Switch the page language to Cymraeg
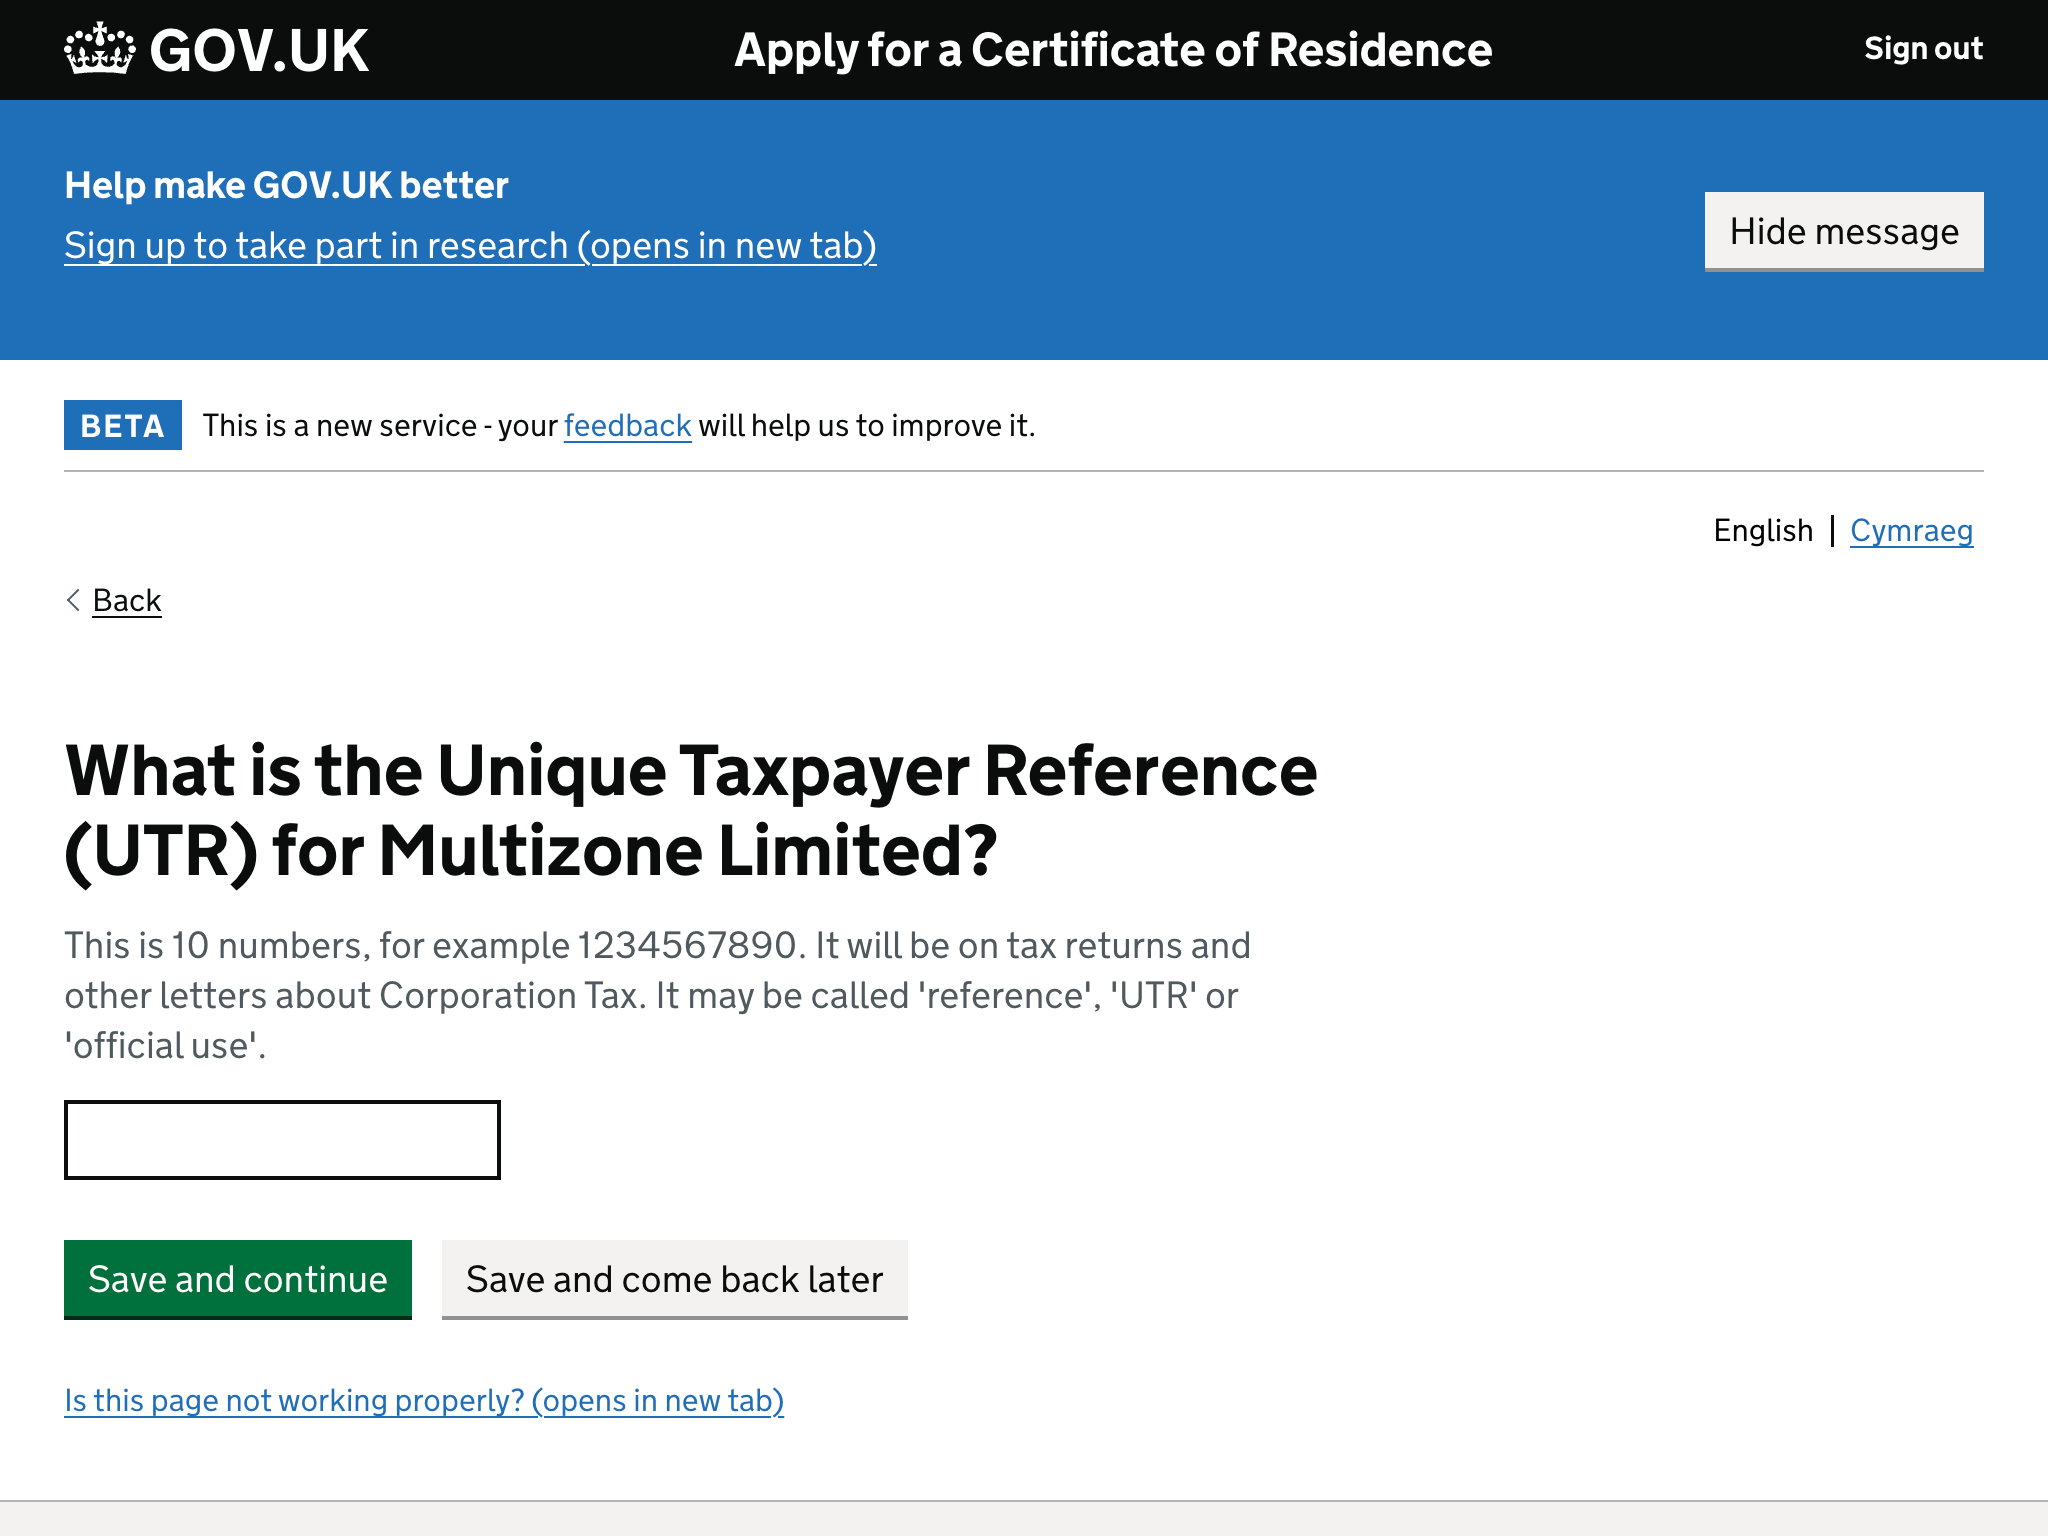Image resolution: width=2048 pixels, height=1536 pixels. 1912,531
